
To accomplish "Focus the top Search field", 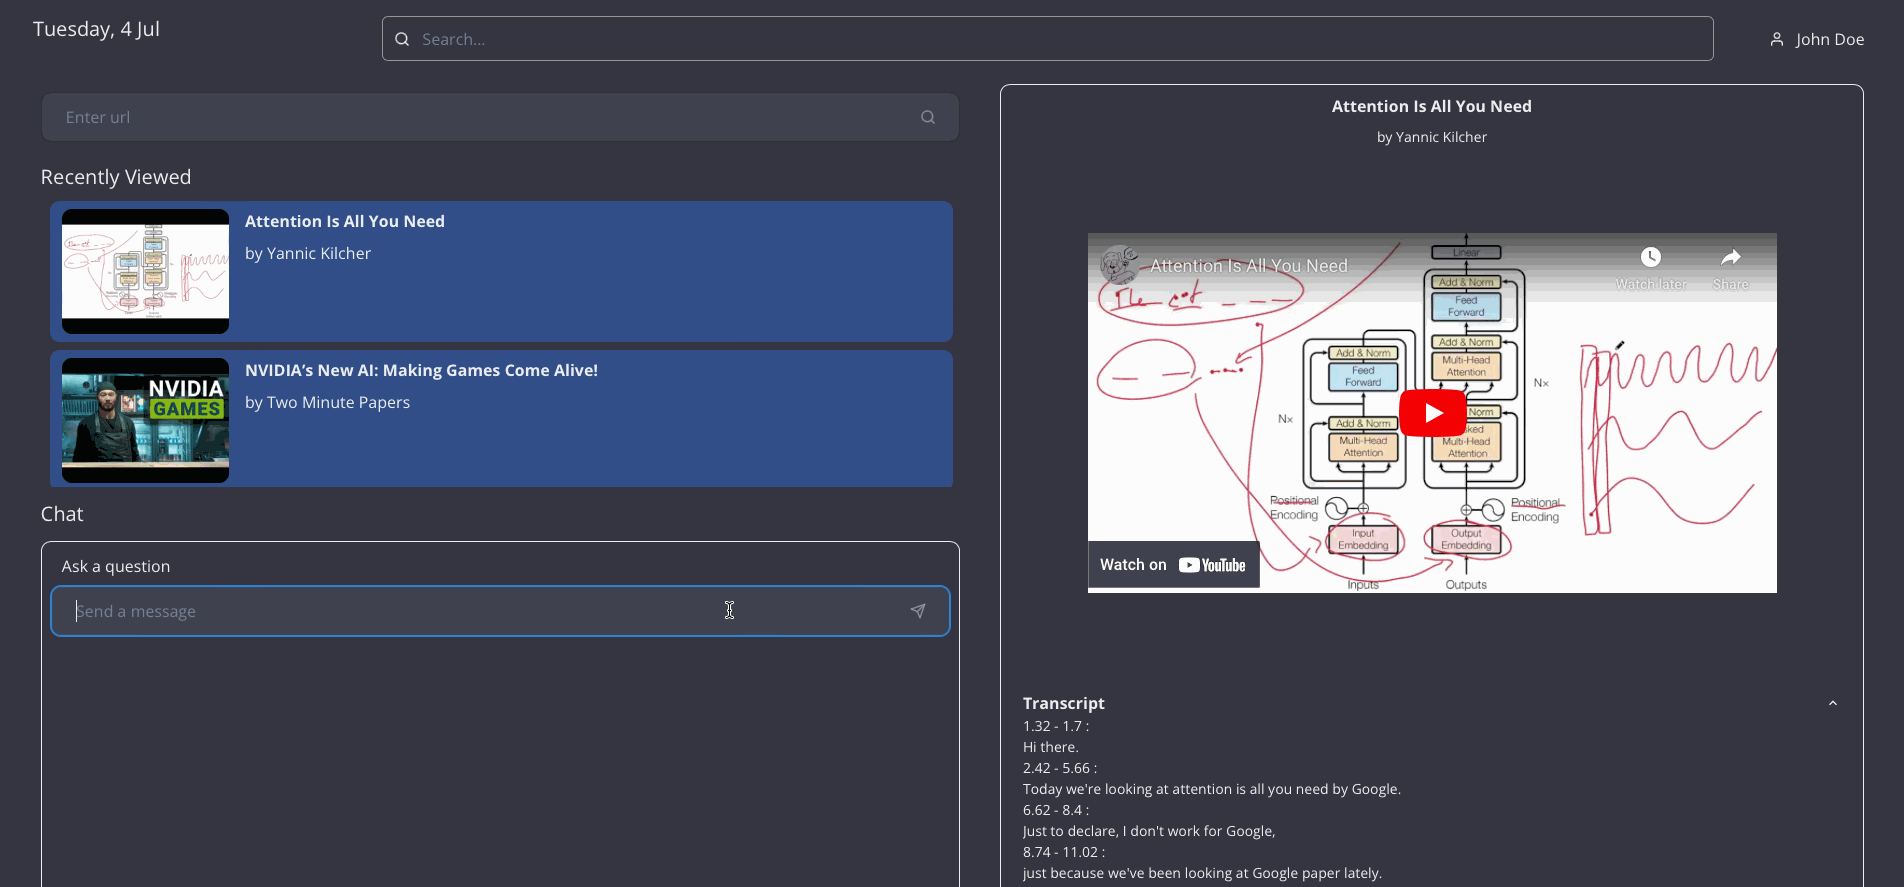I will (x=1047, y=39).
